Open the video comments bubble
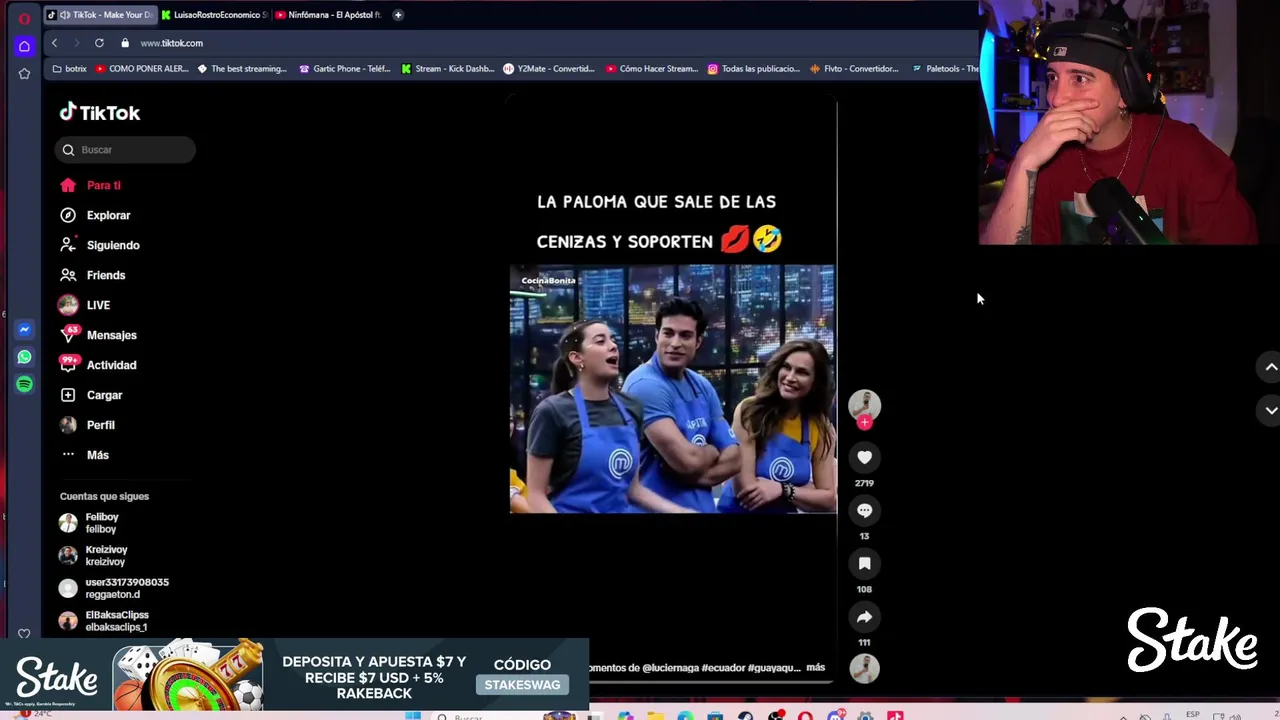 coord(864,510)
